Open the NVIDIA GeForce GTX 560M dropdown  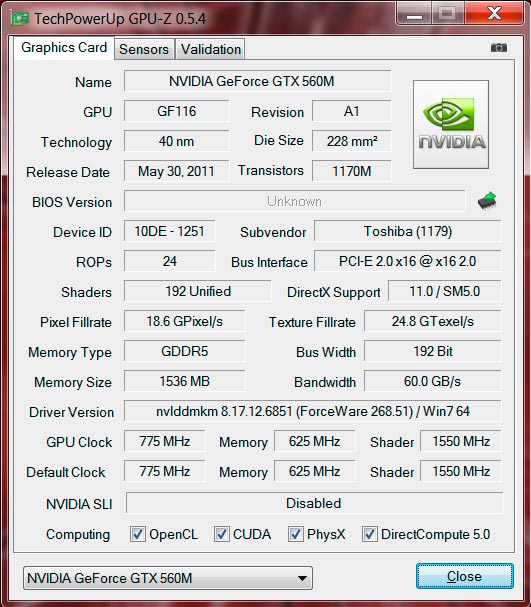click(x=168, y=578)
